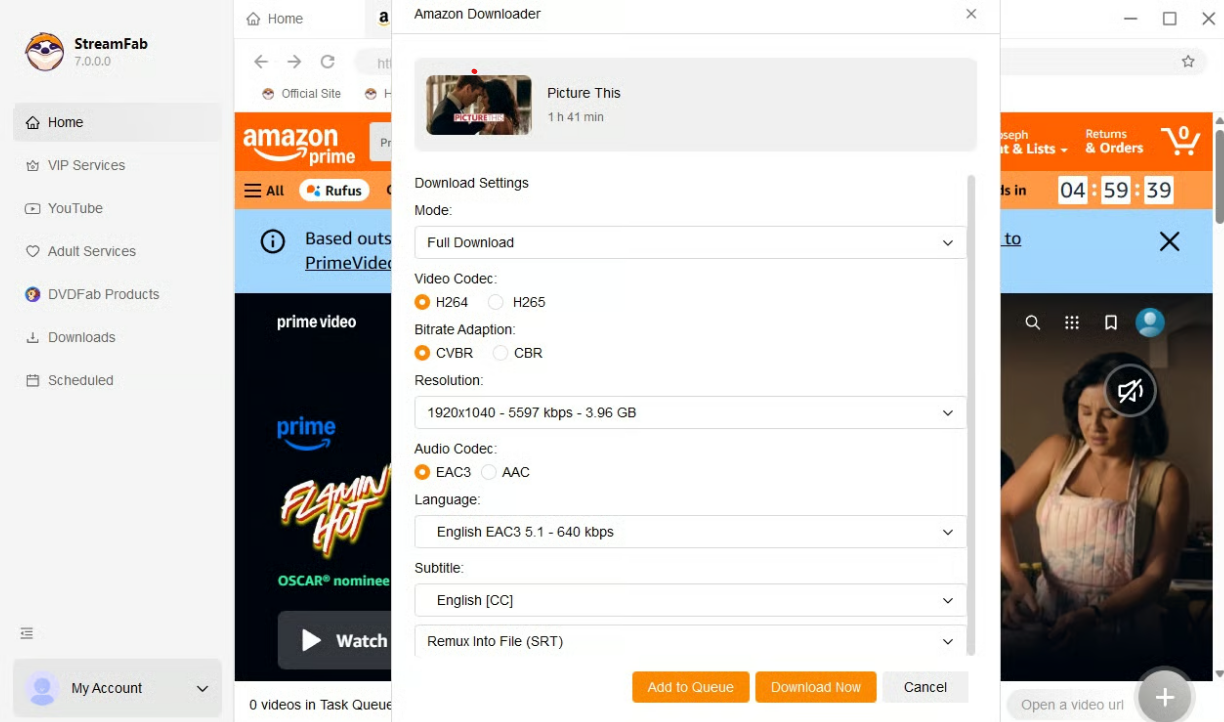Image resolution: width=1224 pixels, height=722 pixels.
Task: Open the Amazon shopping cart
Action: (1180, 140)
